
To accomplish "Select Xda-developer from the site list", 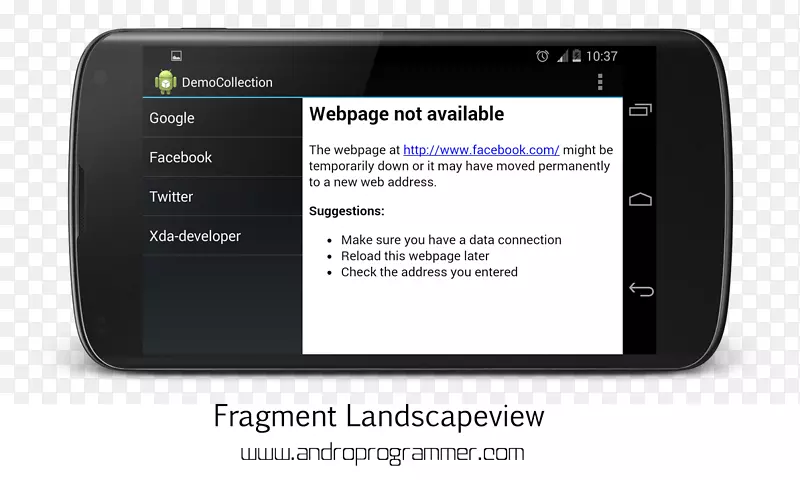I will click(222, 236).
